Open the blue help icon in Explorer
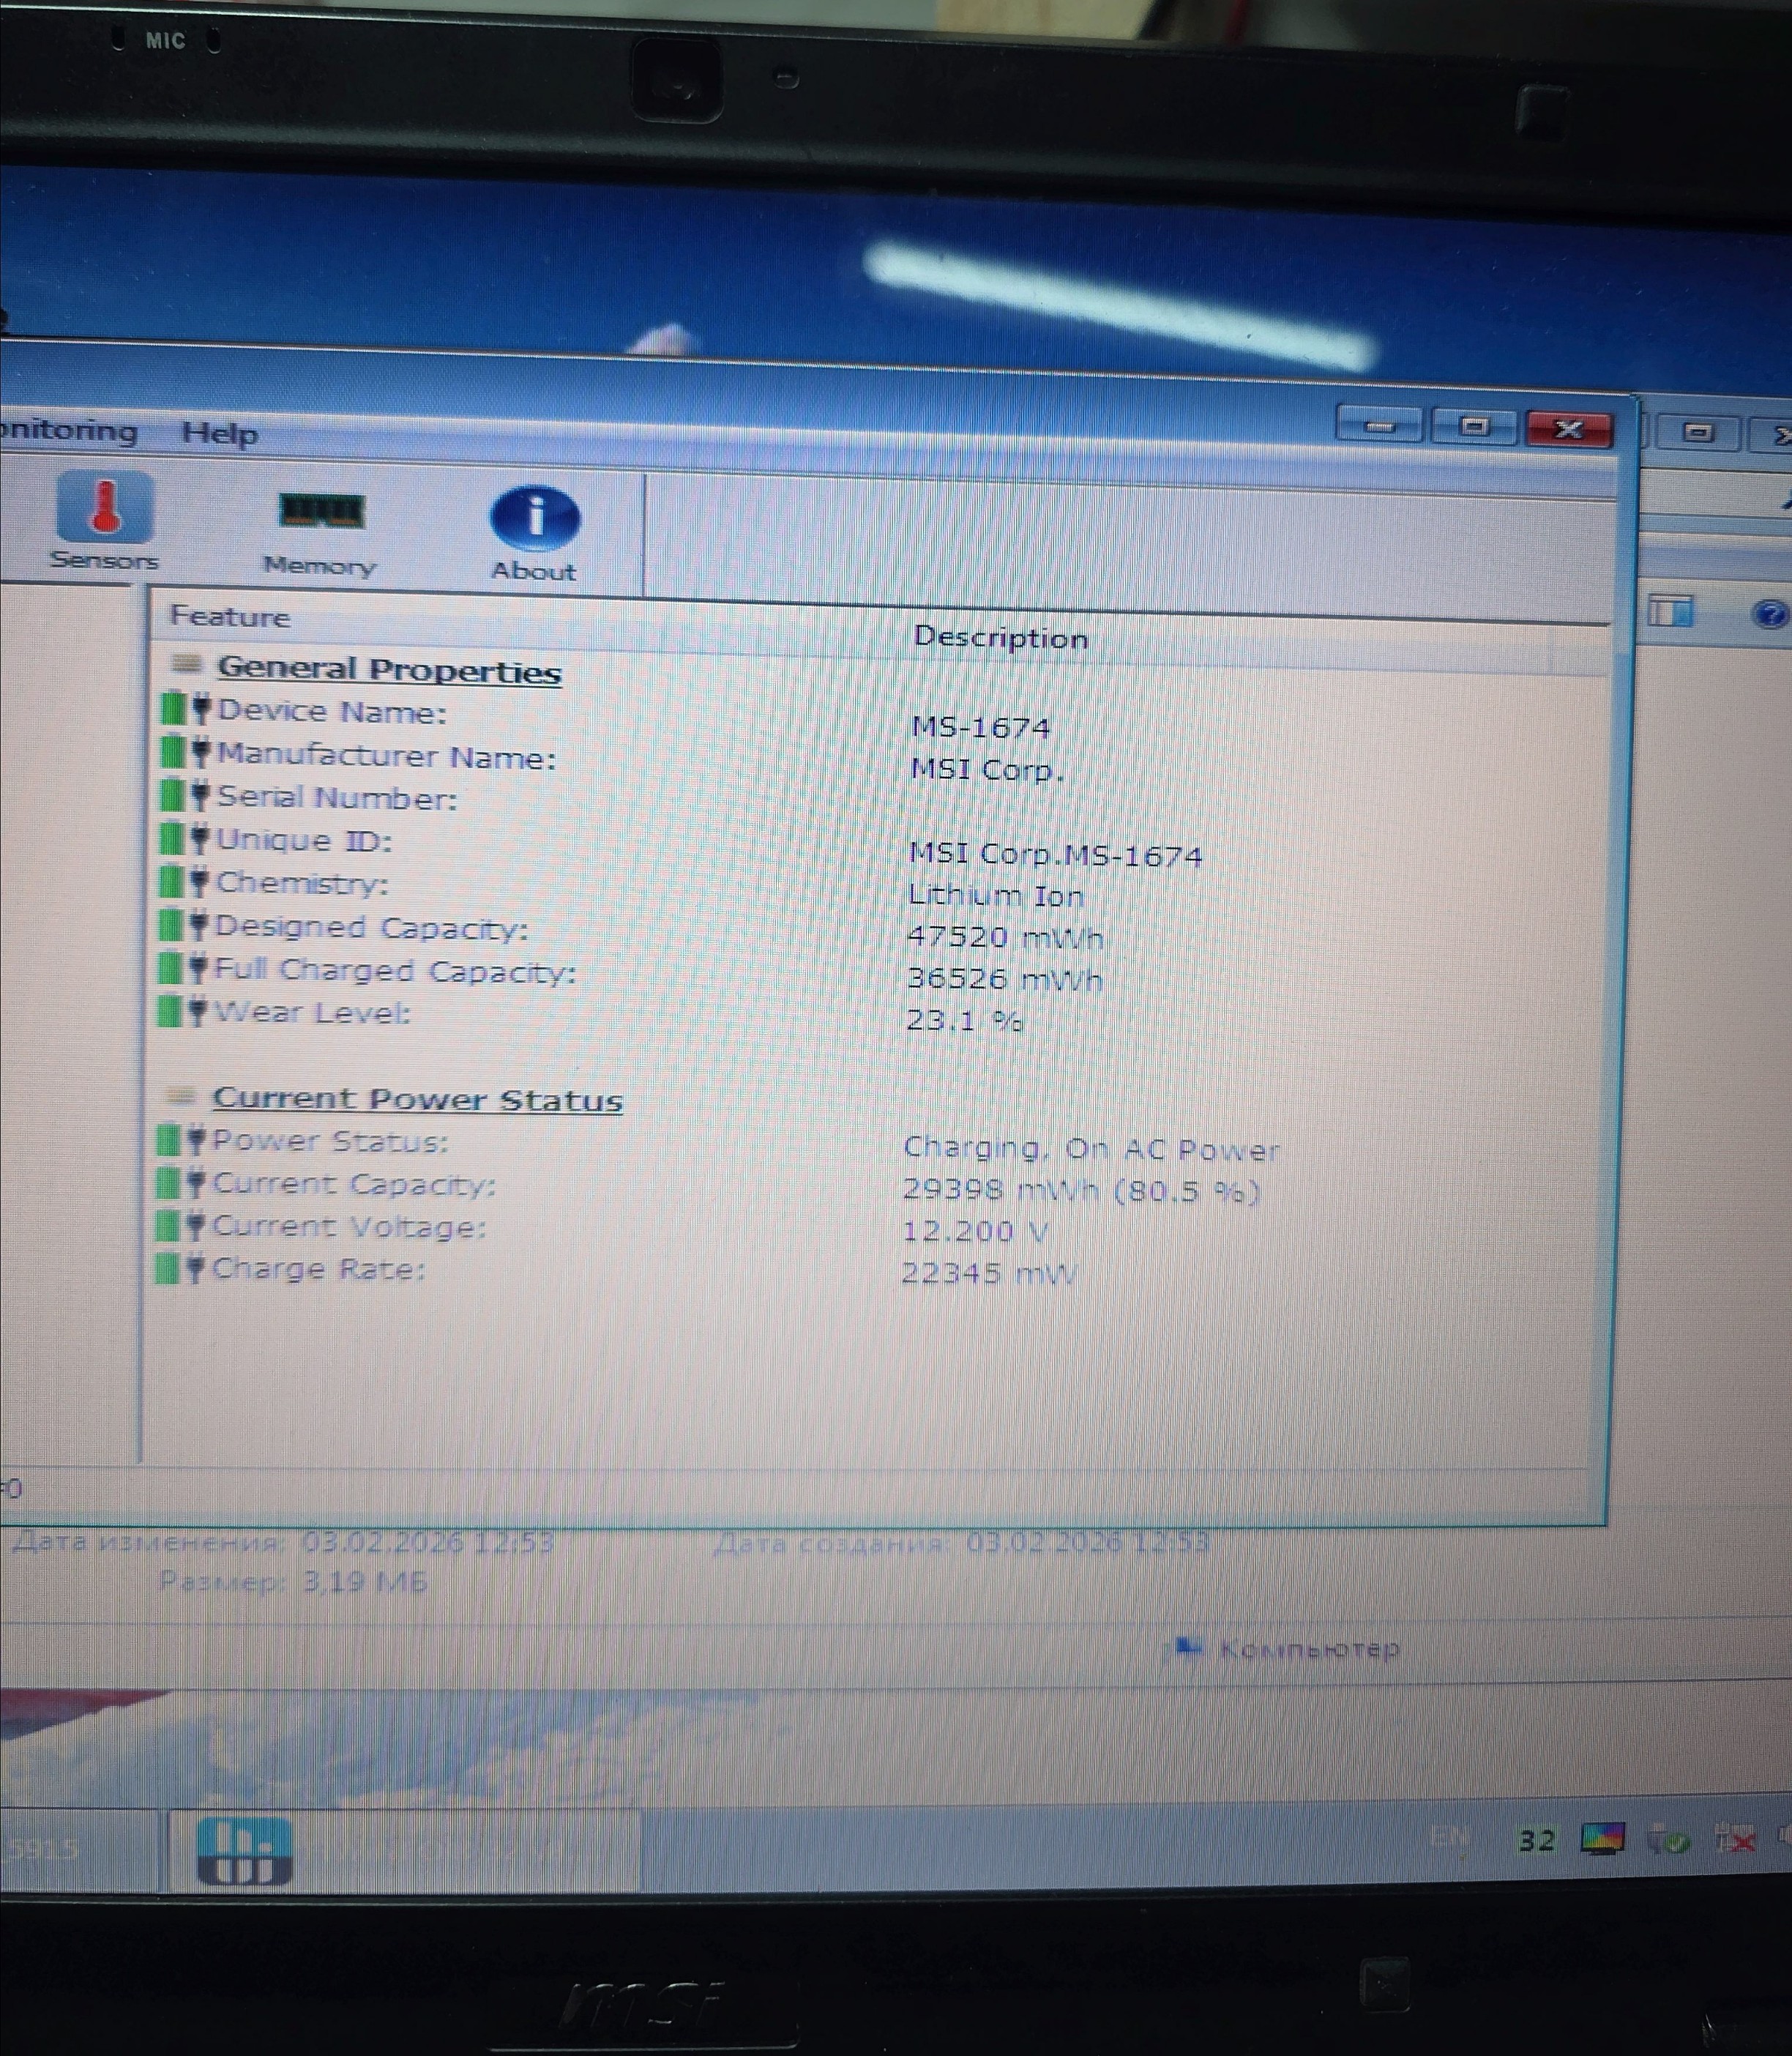The width and height of the screenshot is (1792, 2056). pyautogui.click(x=1770, y=614)
